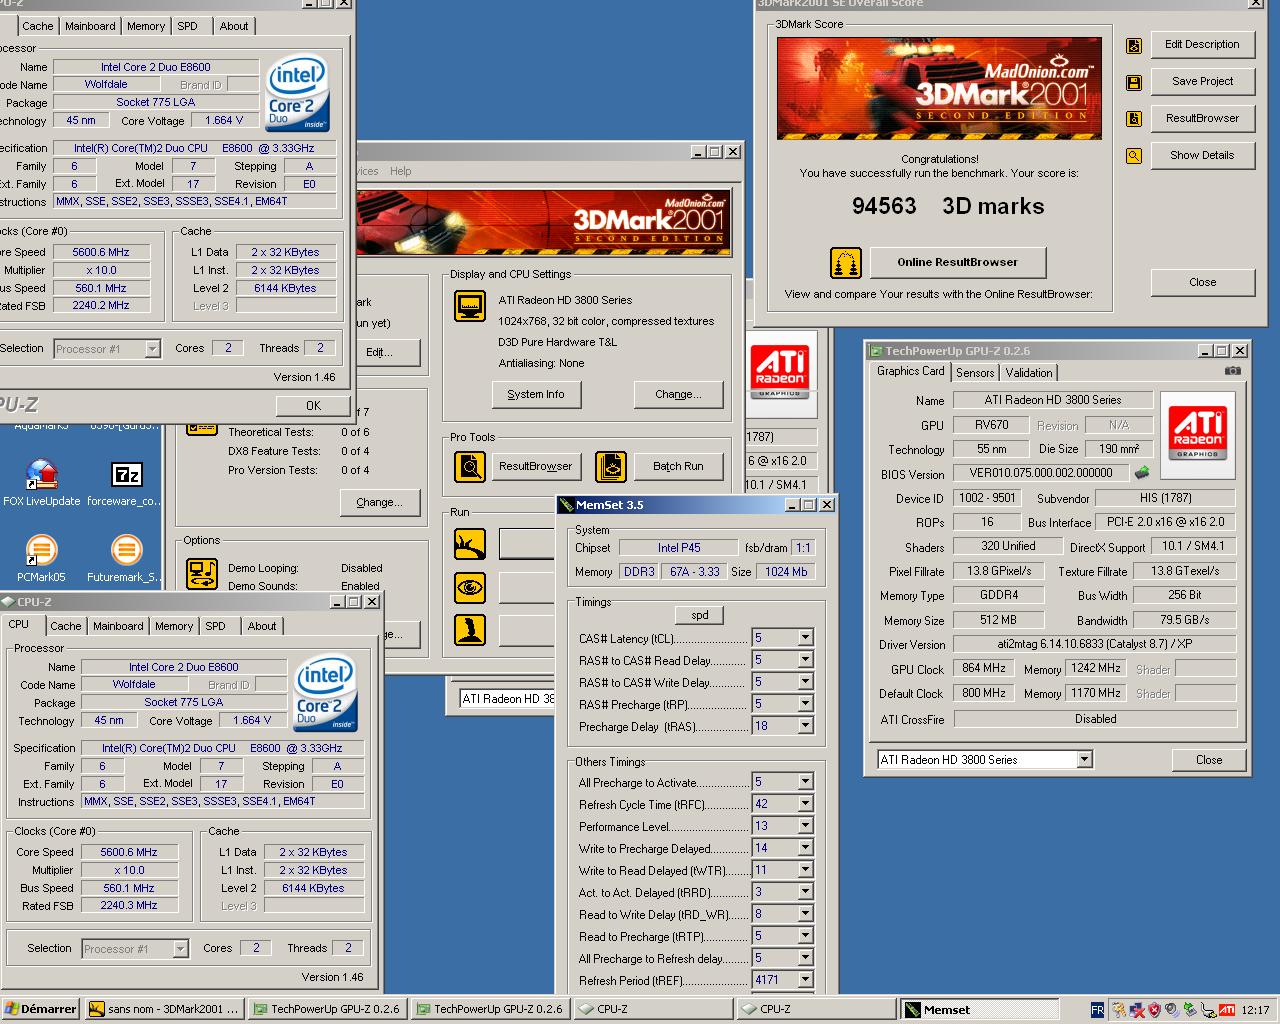This screenshot has width=1280, height=1024.
Task: Click spd button in MemSet Timings
Action: point(700,615)
